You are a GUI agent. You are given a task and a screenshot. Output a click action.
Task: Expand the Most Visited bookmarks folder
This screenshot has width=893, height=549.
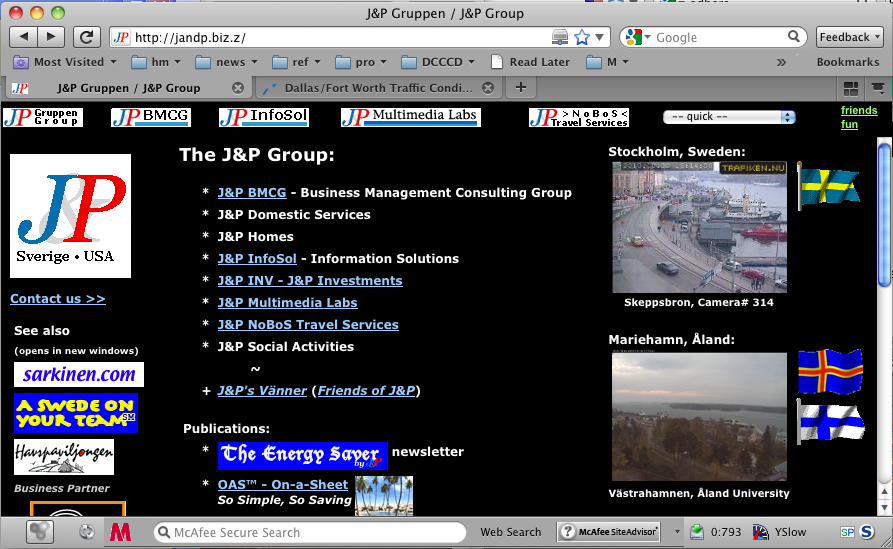65,62
